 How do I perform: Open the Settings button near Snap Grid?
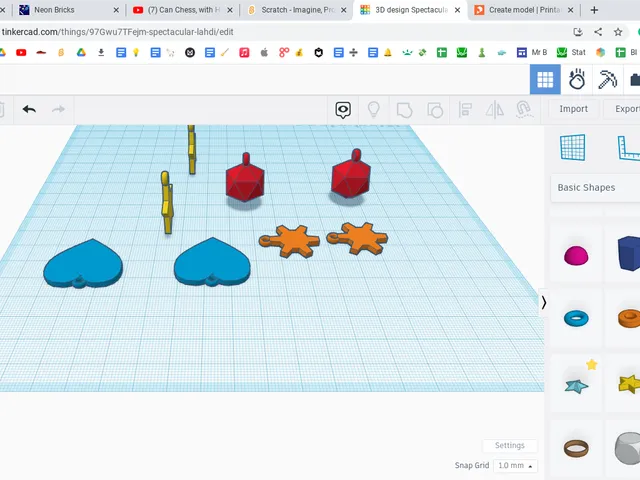[509, 445]
